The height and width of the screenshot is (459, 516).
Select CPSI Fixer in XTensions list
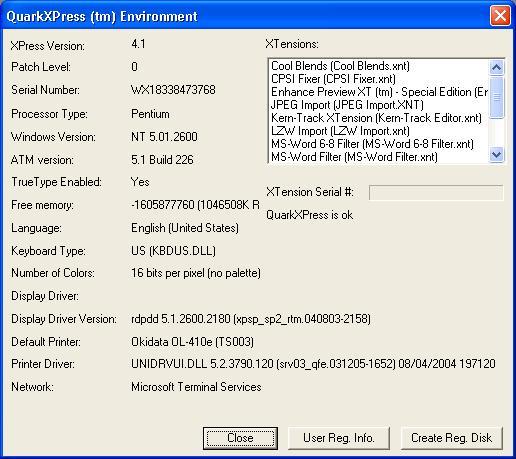(333, 79)
